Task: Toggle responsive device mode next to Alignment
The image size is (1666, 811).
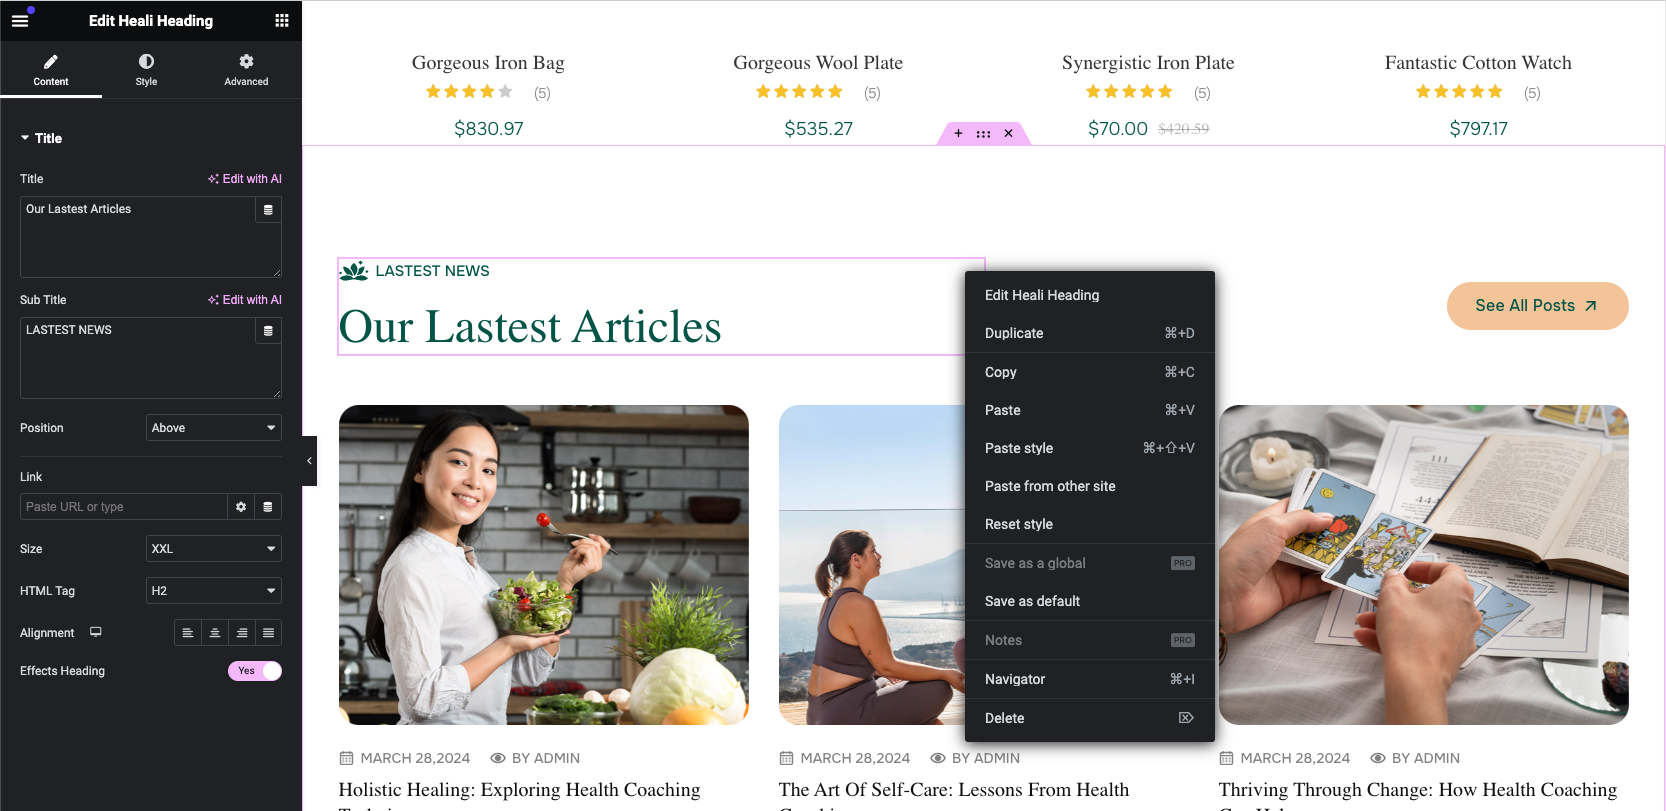Action: point(96,632)
